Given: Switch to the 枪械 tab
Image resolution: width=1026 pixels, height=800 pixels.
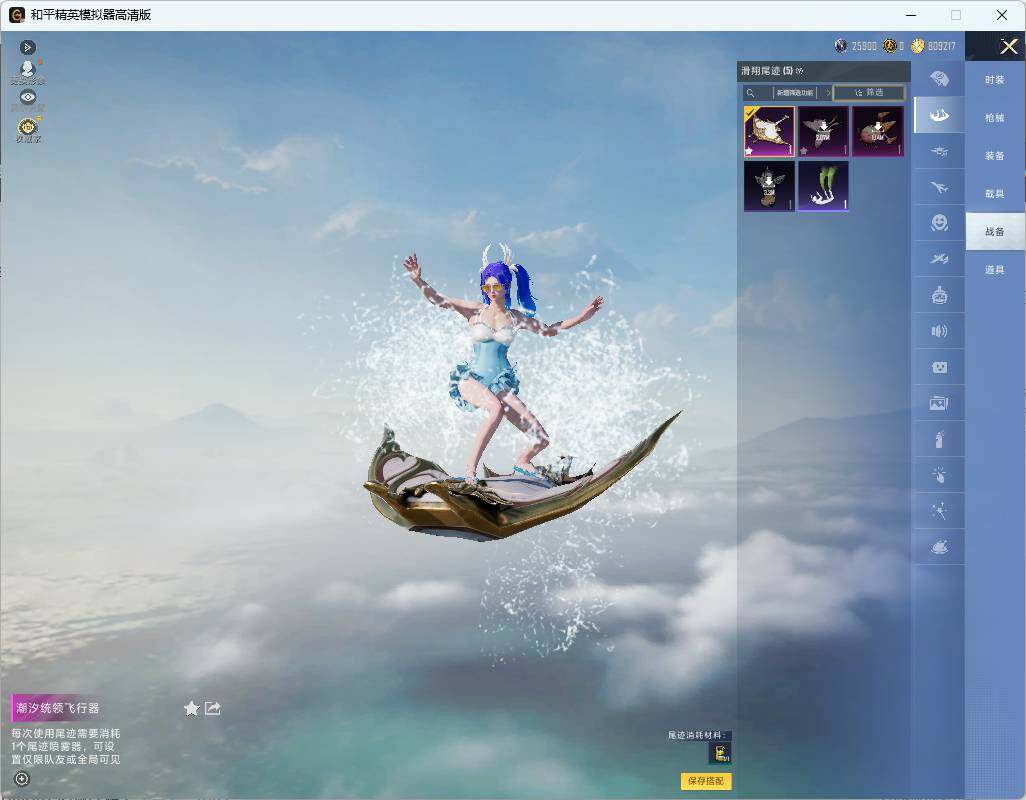Looking at the screenshot, I should click(x=995, y=118).
